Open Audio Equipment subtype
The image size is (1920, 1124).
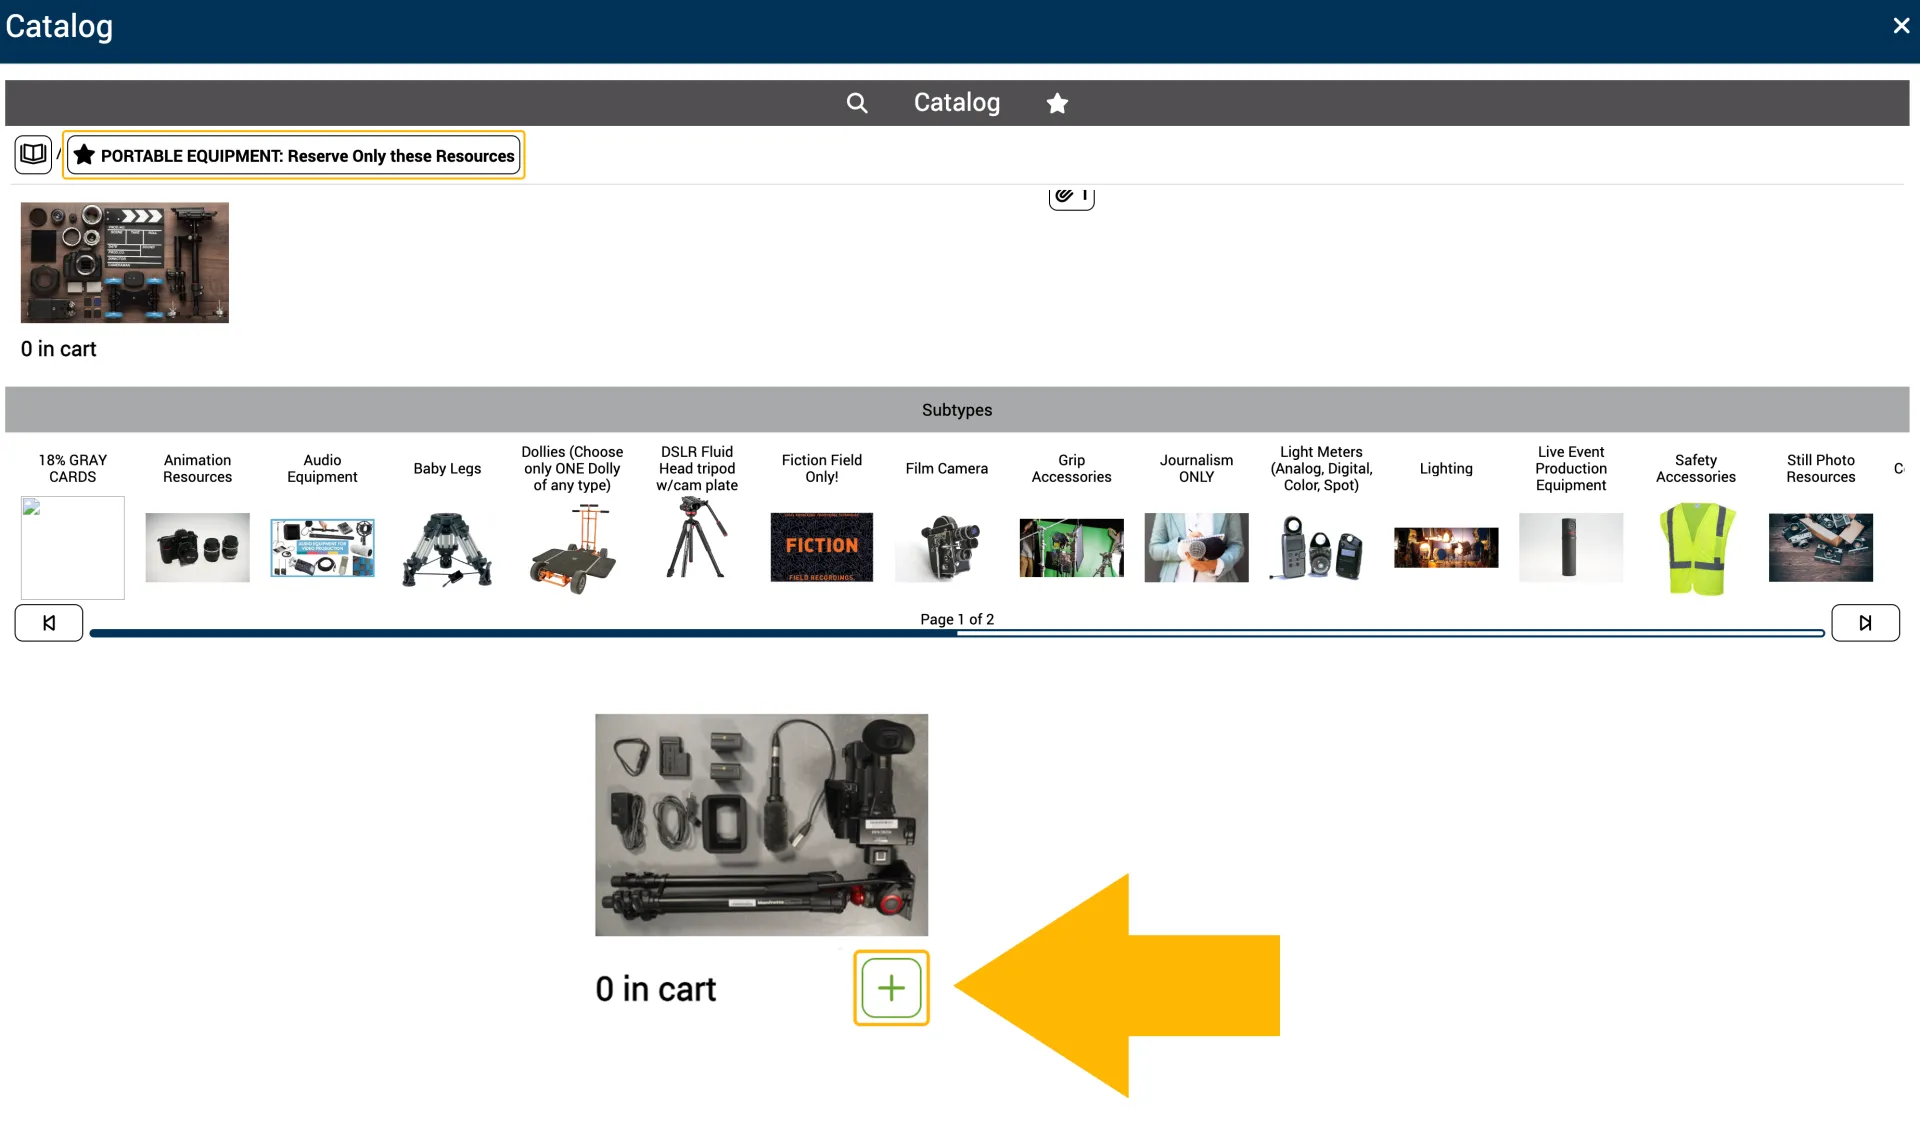click(322, 547)
